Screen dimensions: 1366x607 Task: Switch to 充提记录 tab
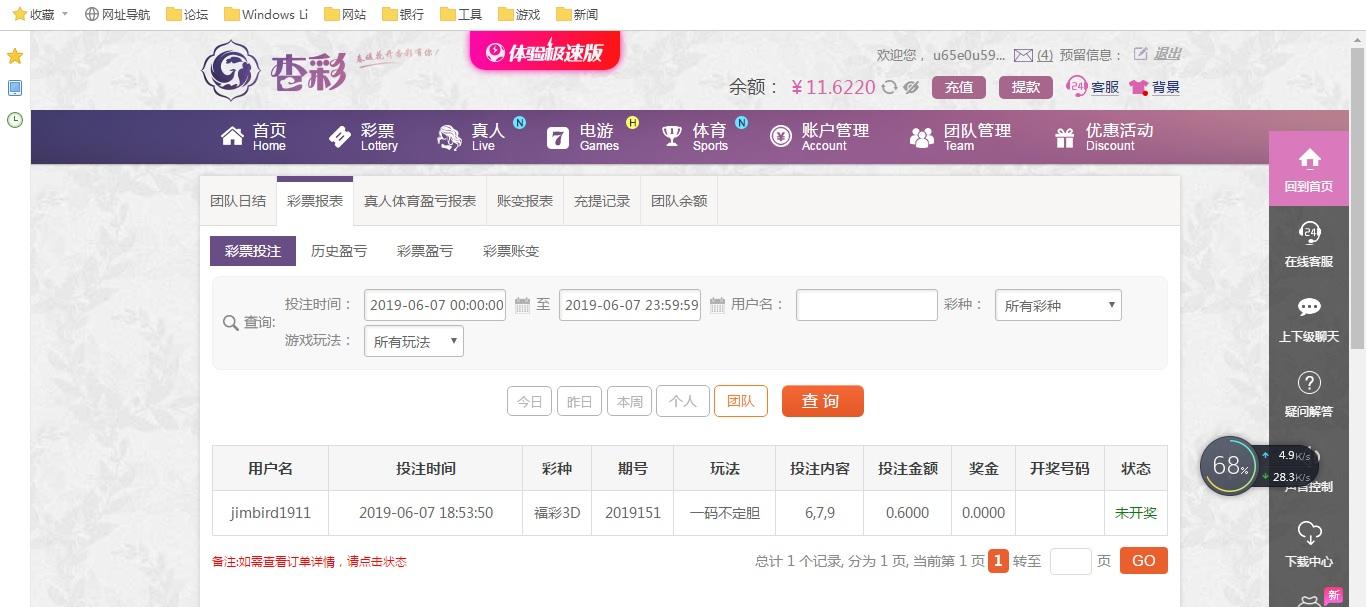[602, 201]
